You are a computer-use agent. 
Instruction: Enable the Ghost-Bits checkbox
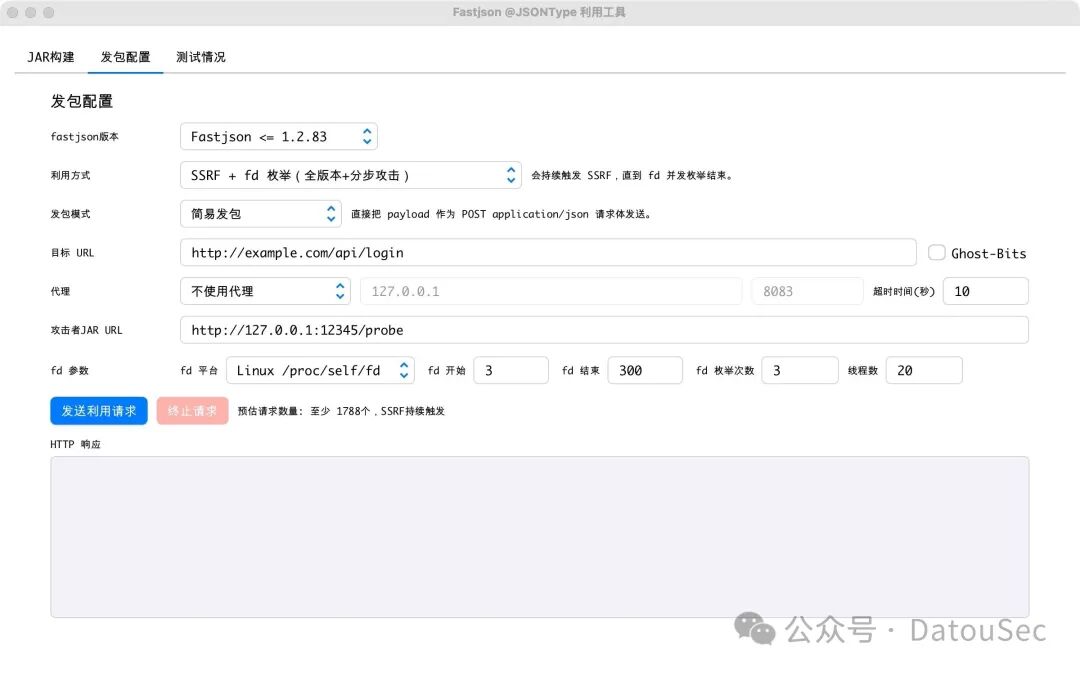936,252
